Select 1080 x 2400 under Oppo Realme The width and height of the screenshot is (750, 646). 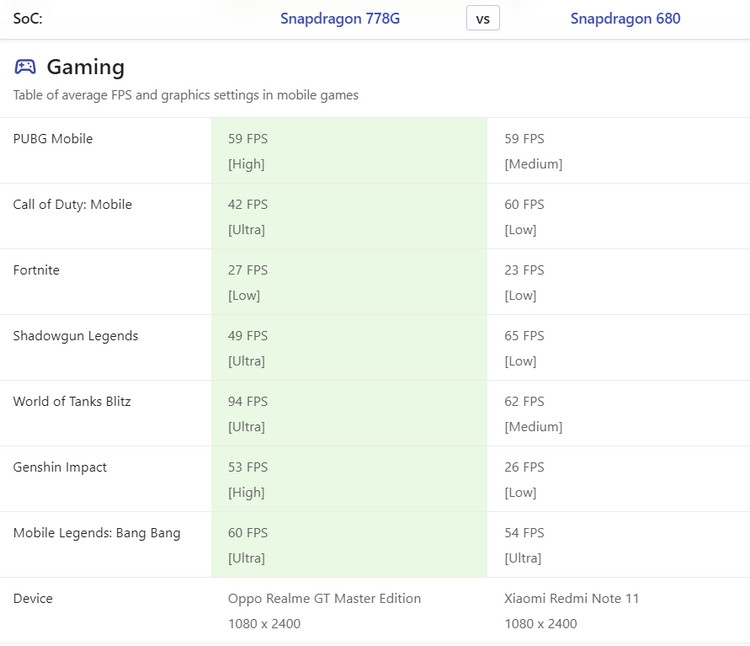pyautogui.click(x=264, y=624)
